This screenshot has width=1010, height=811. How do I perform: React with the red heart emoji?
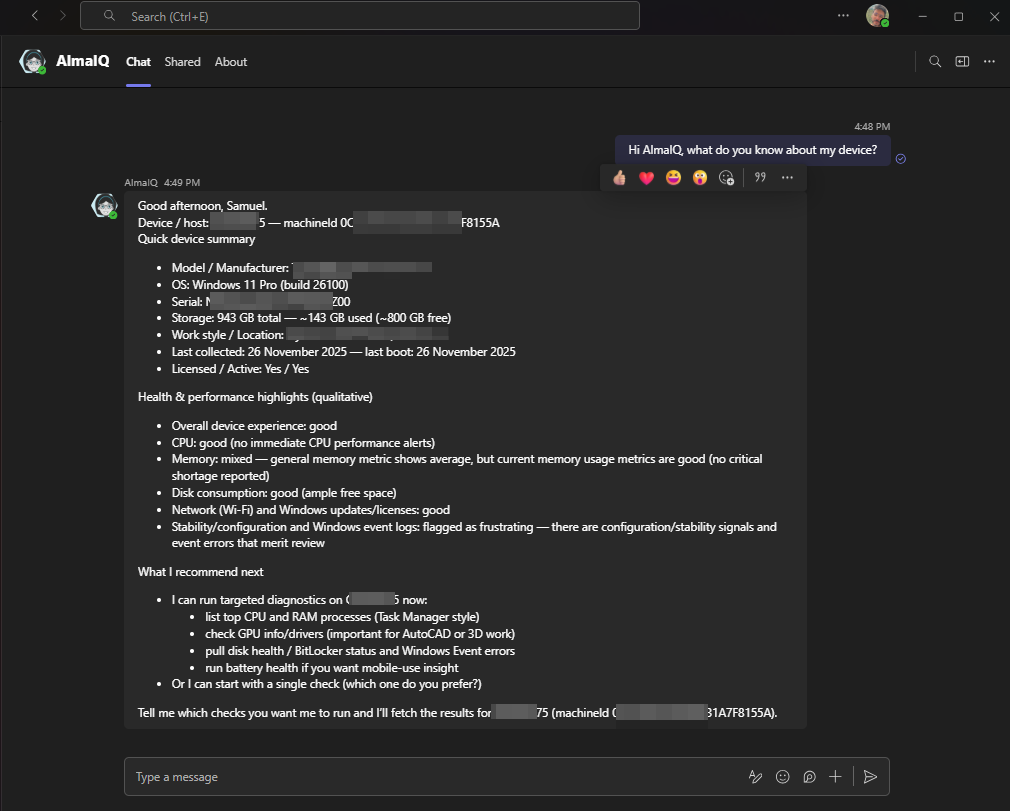point(646,178)
